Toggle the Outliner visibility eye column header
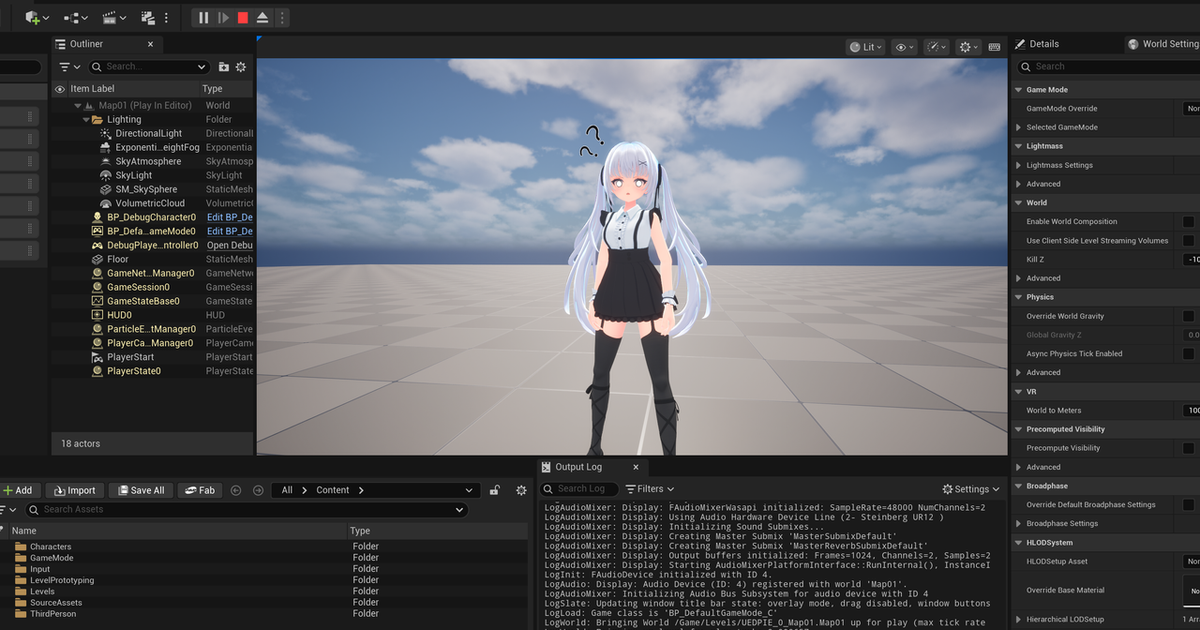This screenshot has width=1200, height=630. [x=59, y=89]
